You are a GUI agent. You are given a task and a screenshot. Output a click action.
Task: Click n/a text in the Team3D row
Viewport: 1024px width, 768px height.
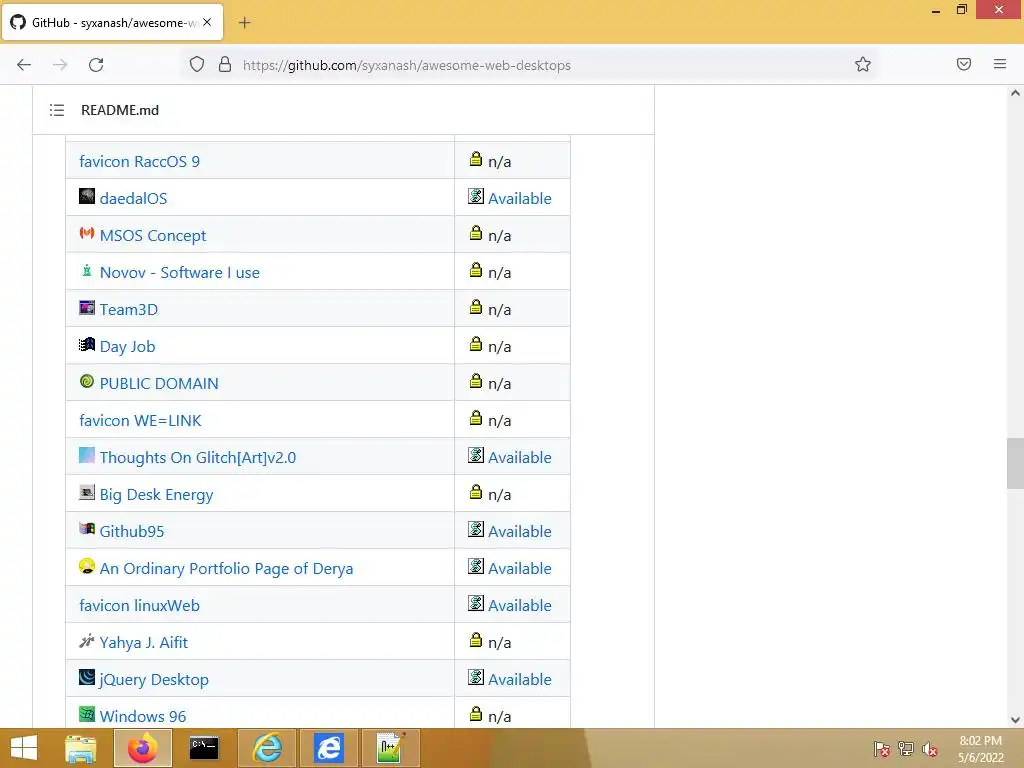500,310
